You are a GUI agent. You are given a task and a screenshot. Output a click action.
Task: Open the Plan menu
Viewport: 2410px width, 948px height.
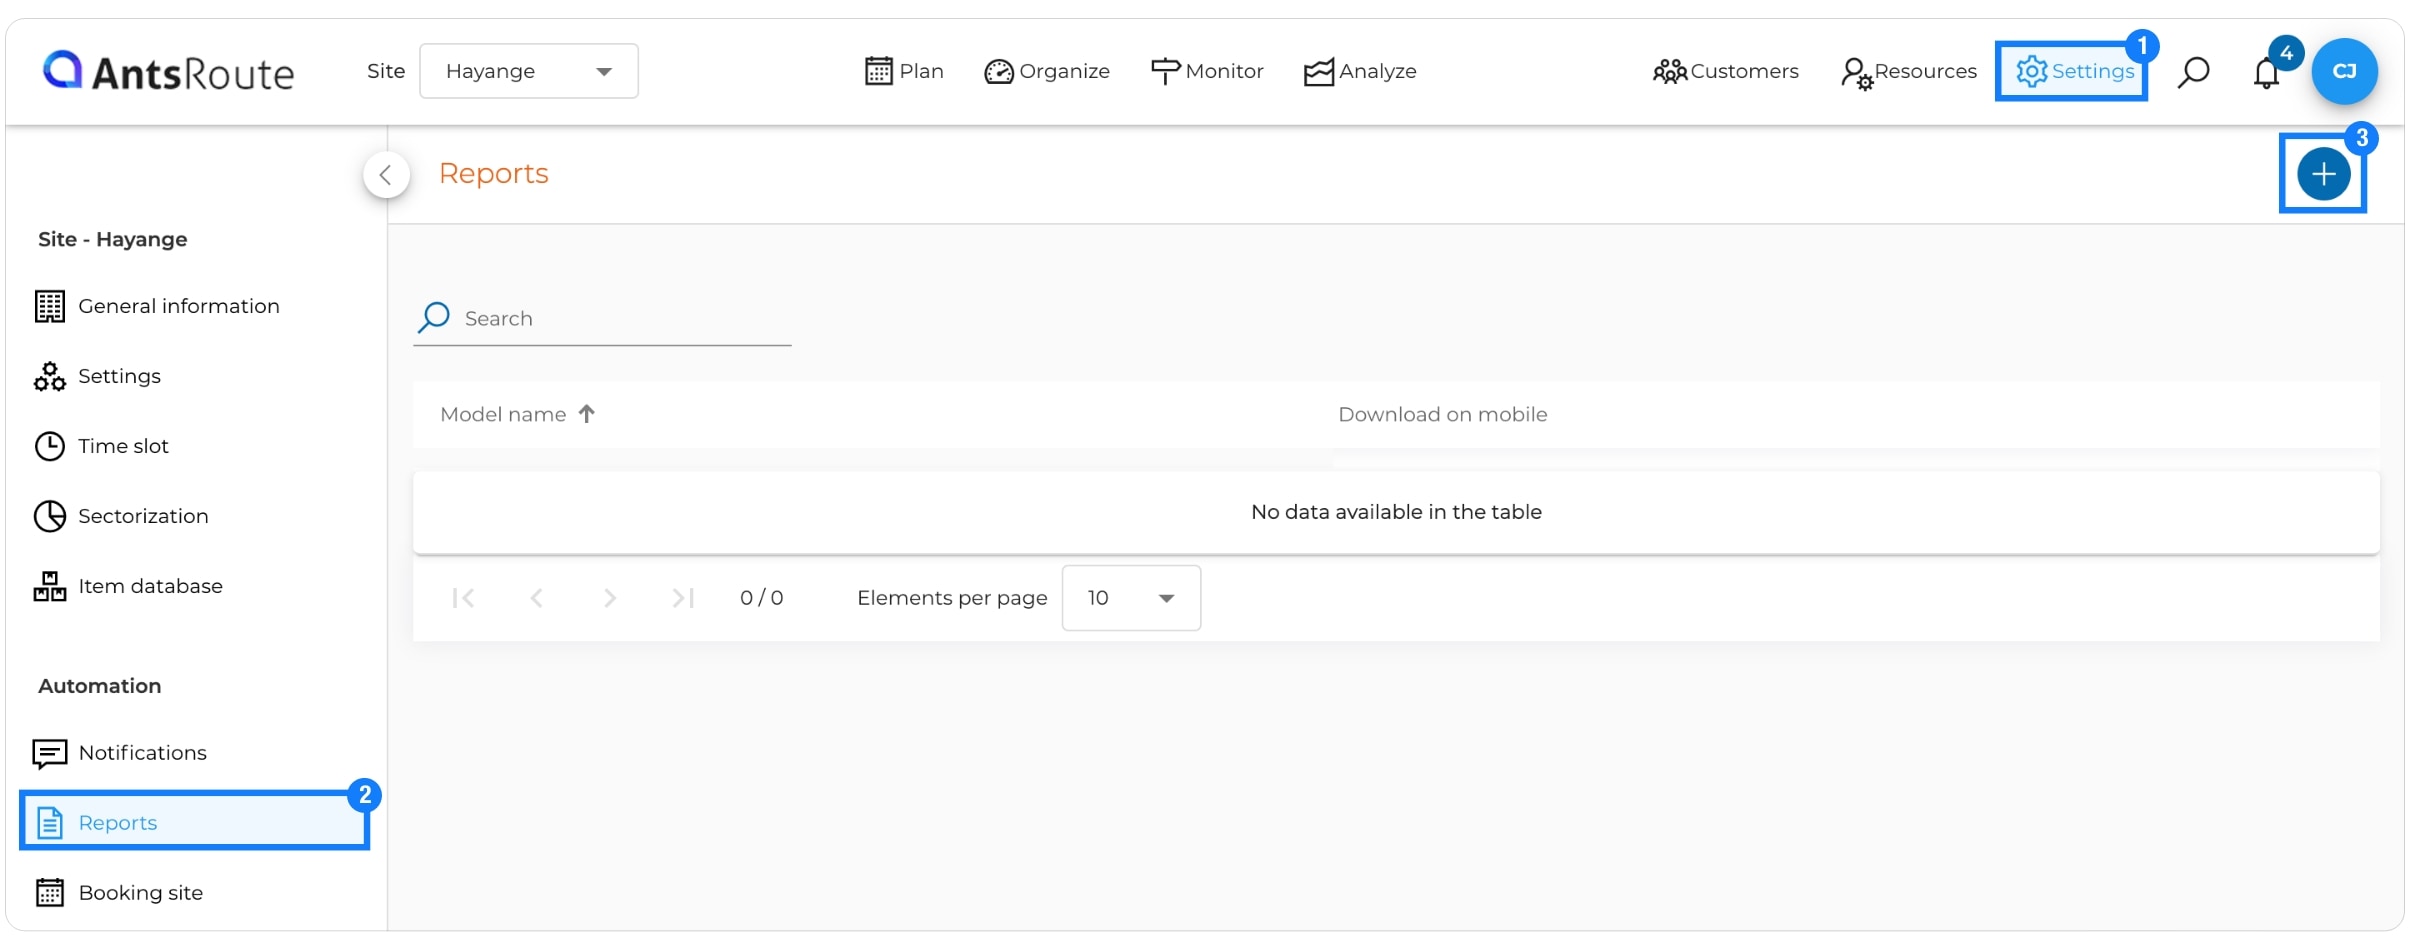(904, 71)
